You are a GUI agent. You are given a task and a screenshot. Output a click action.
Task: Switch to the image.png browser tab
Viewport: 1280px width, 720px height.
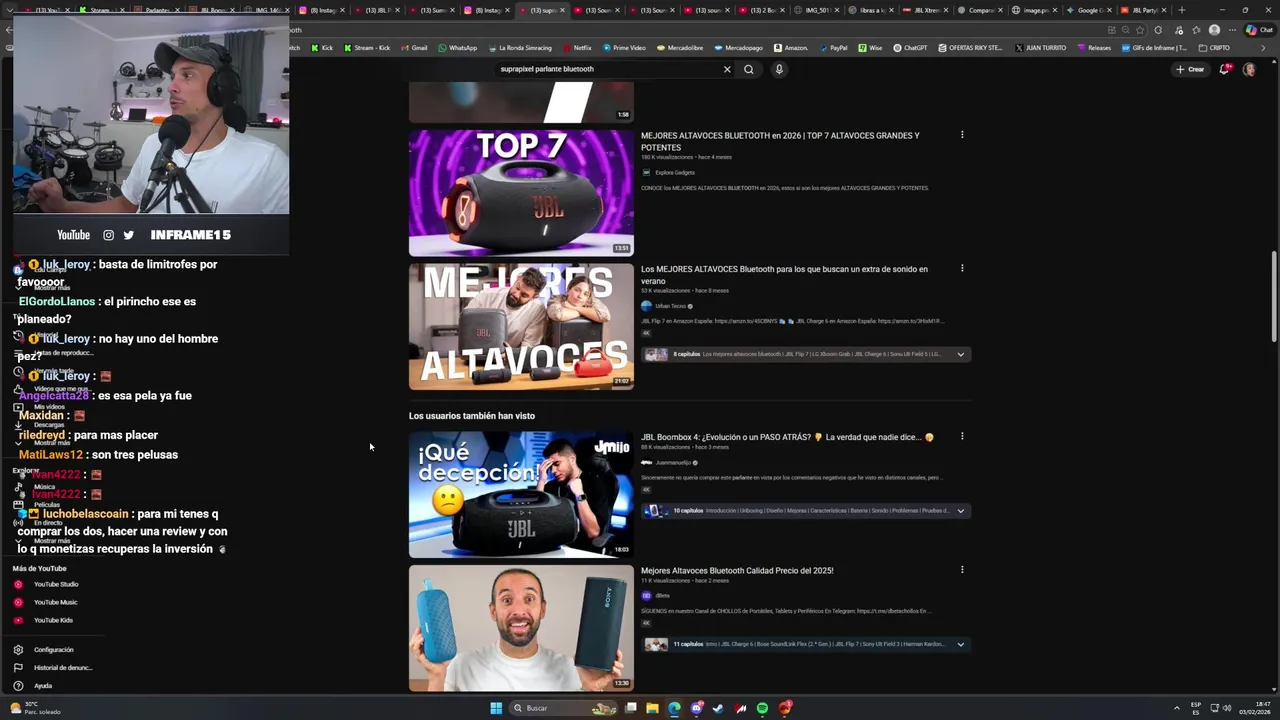coord(1034,10)
